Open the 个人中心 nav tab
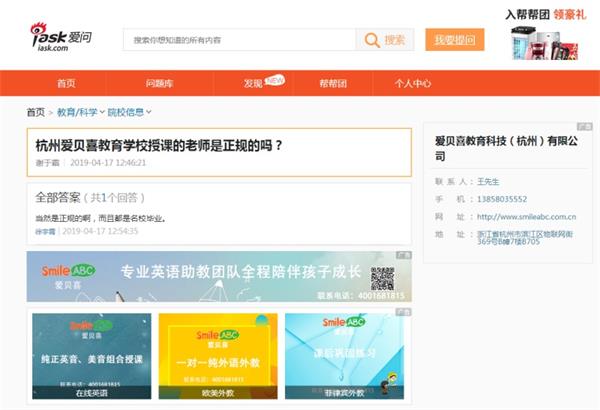600x410 pixels. [x=412, y=83]
